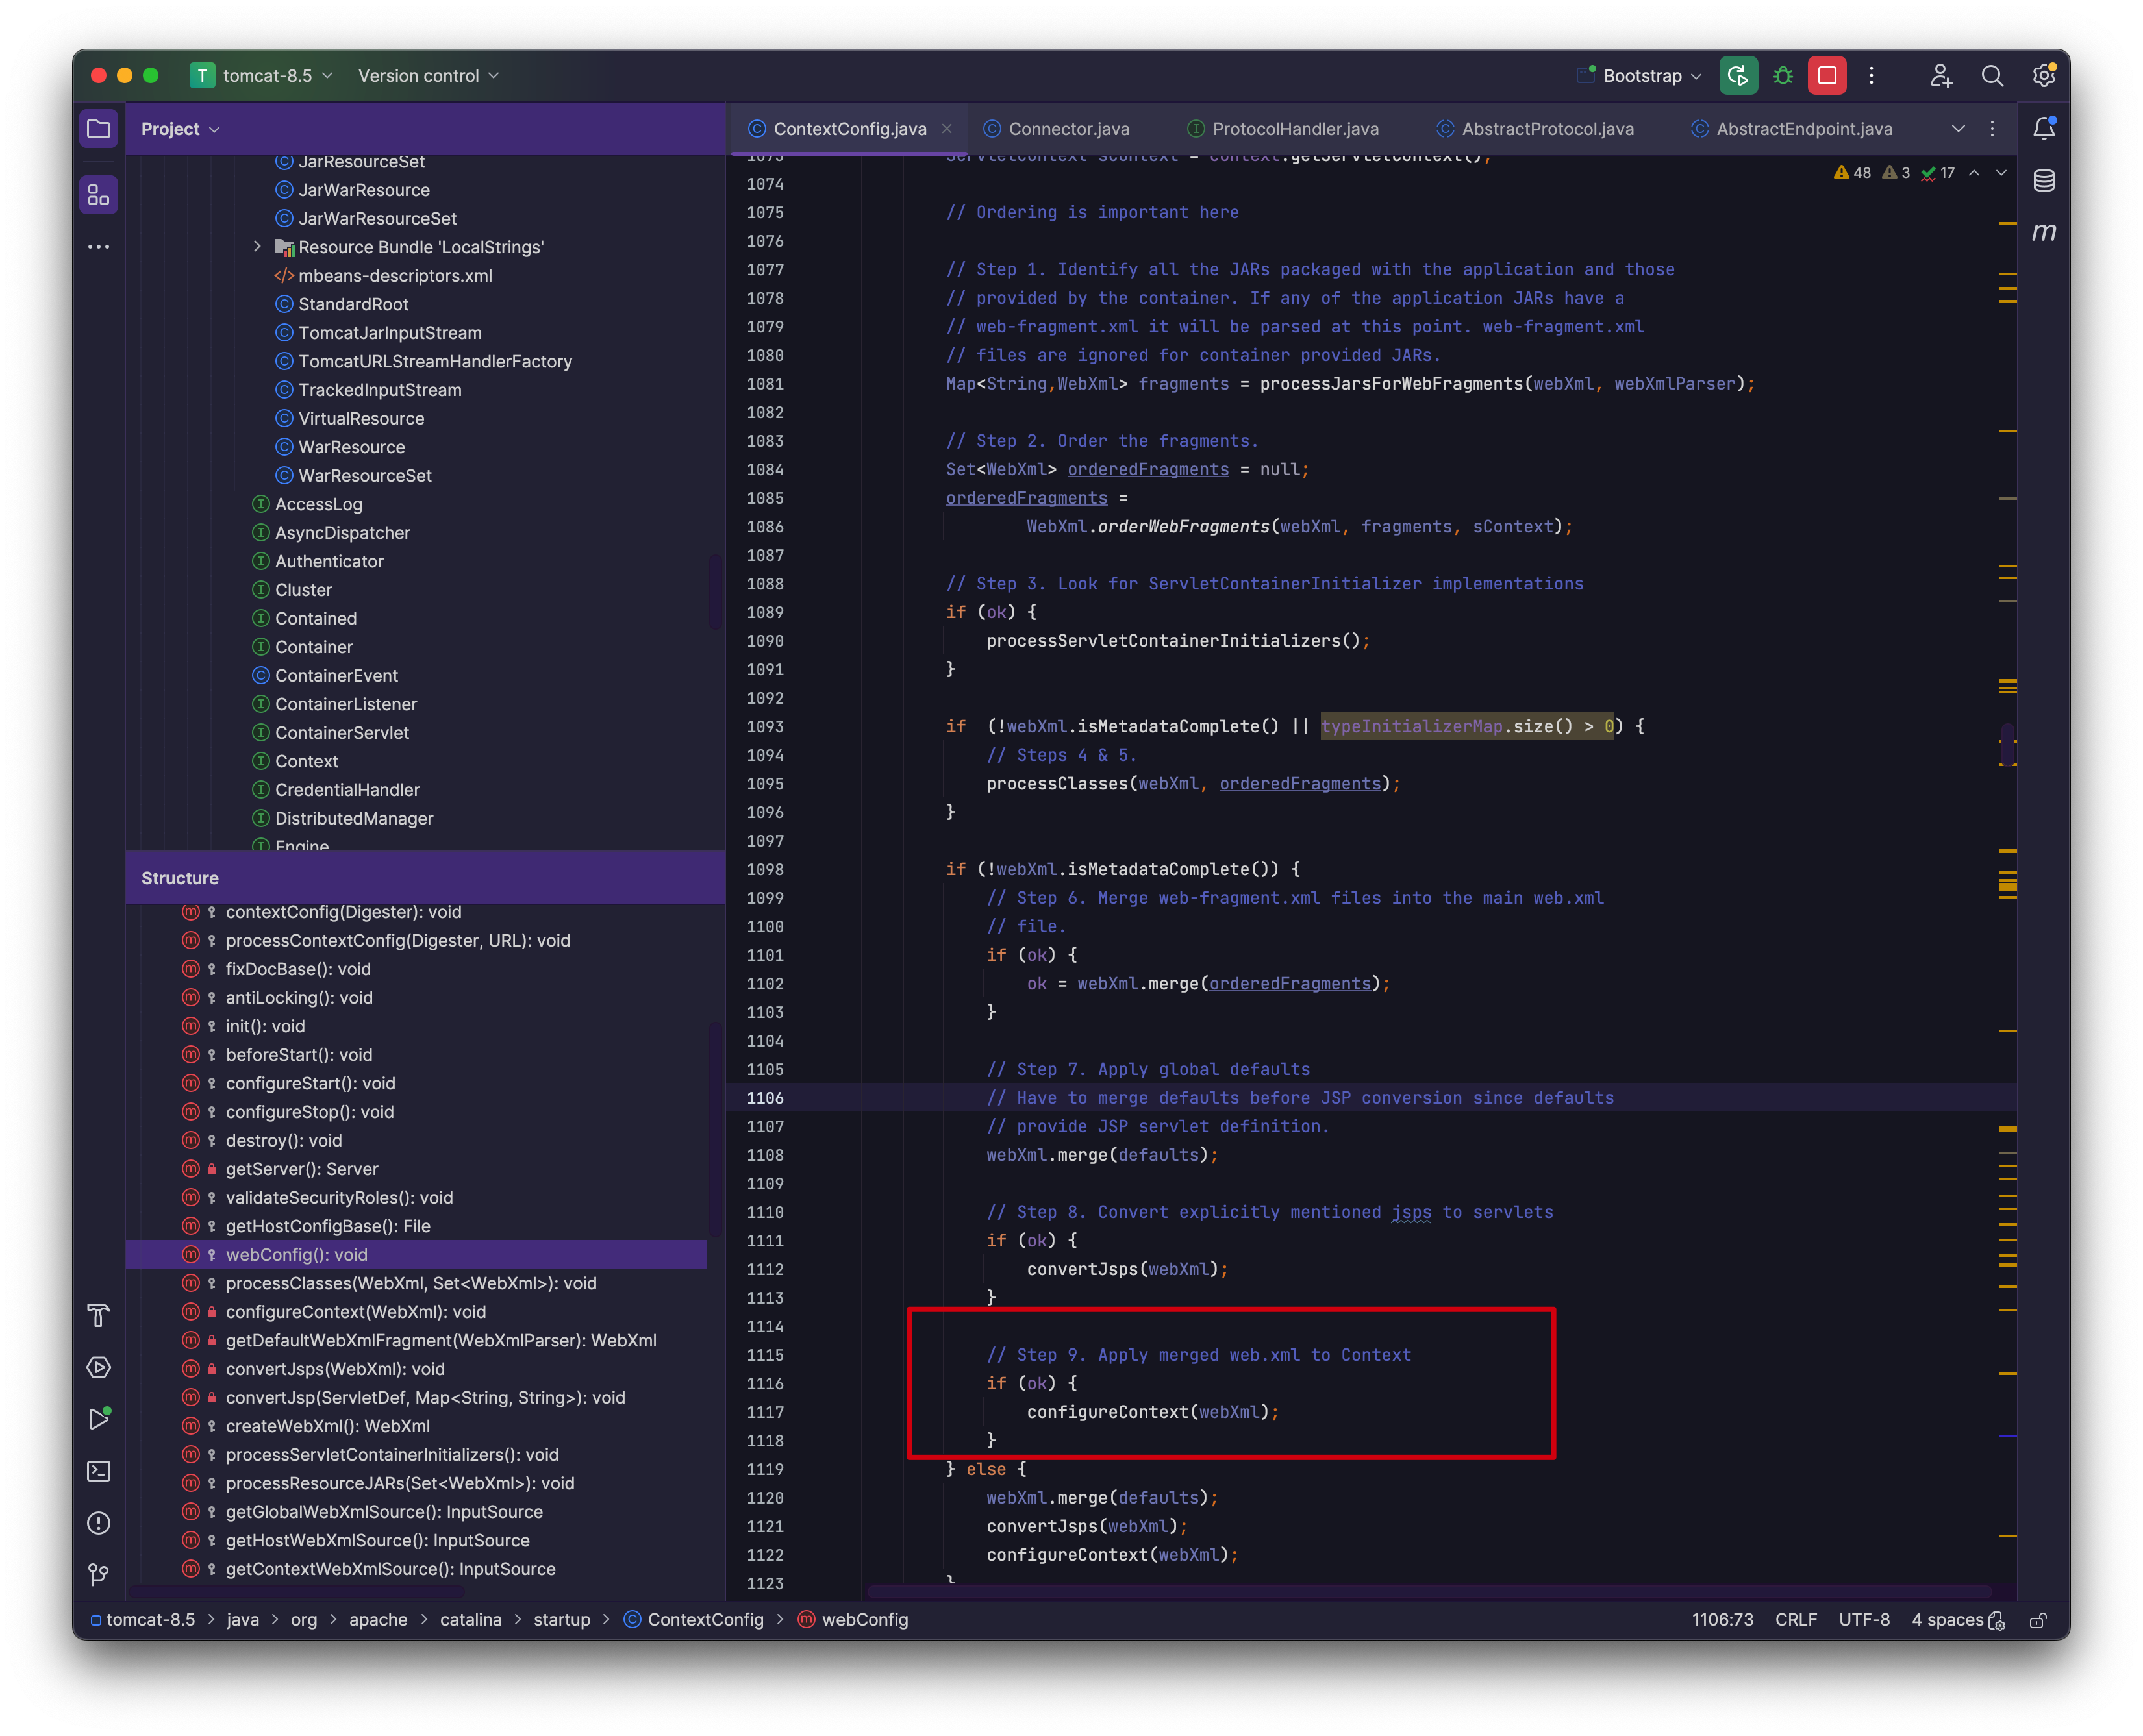Open the Notifications bell
2143x1736 pixels.
(2044, 128)
